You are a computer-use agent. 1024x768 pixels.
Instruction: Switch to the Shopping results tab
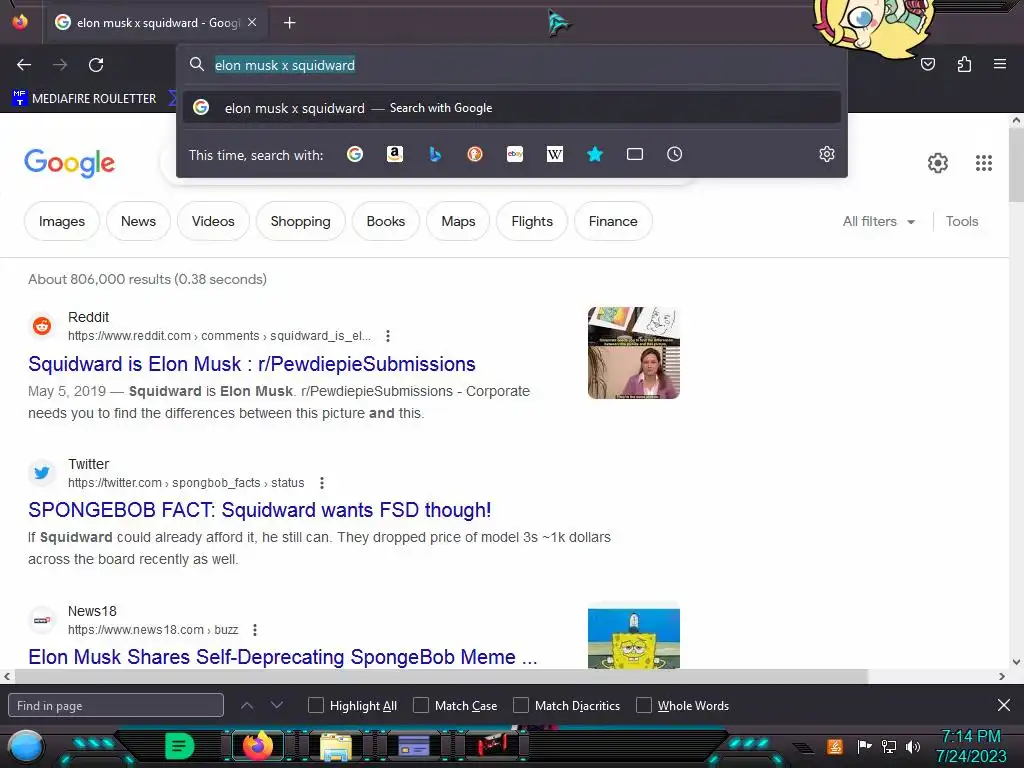pyautogui.click(x=300, y=221)
